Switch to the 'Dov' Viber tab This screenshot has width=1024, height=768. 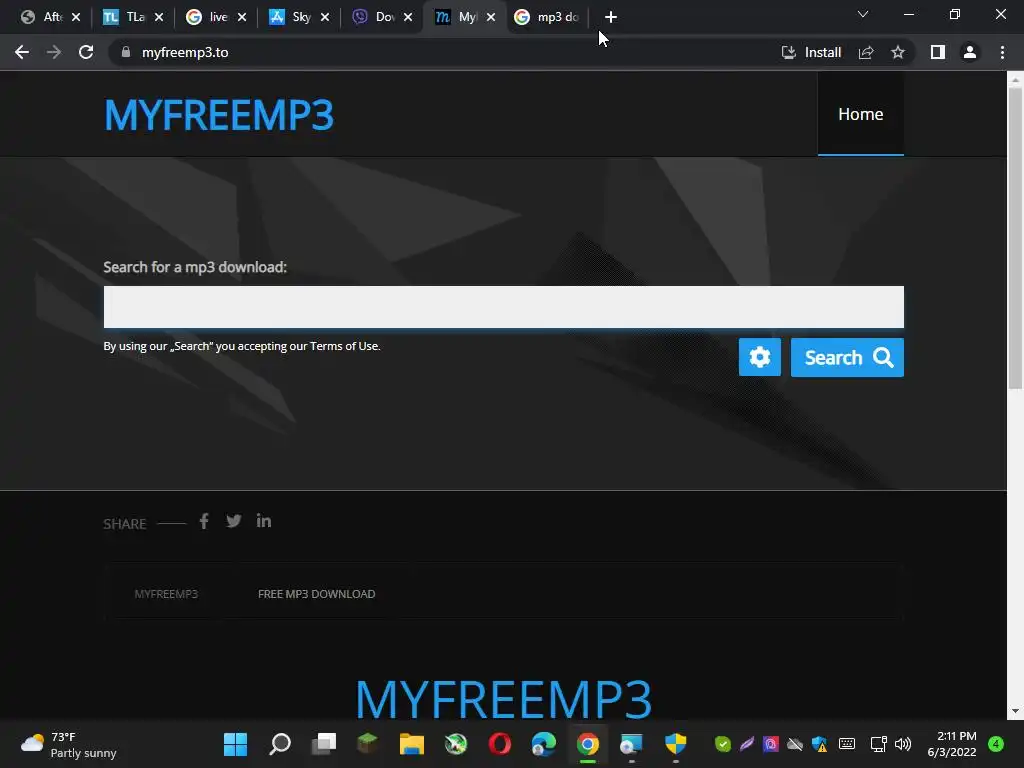(373, 17)
